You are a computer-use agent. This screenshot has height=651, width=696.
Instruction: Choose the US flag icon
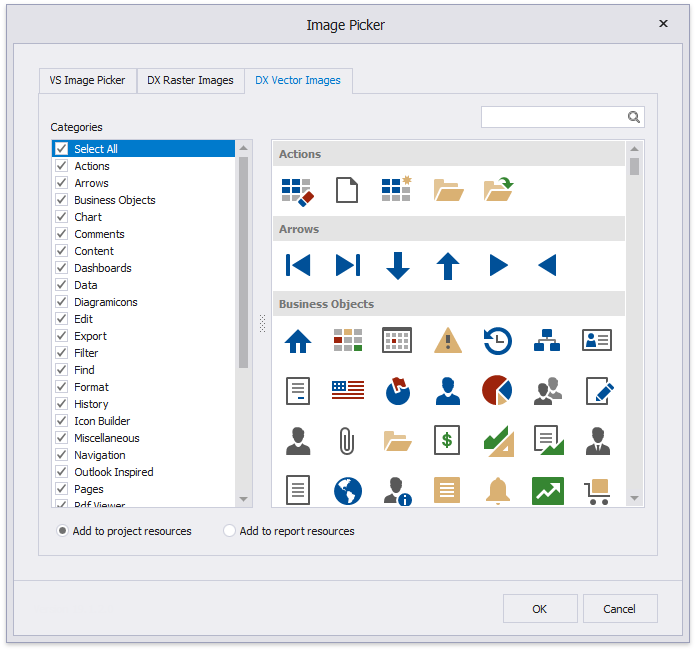[348, 390]
